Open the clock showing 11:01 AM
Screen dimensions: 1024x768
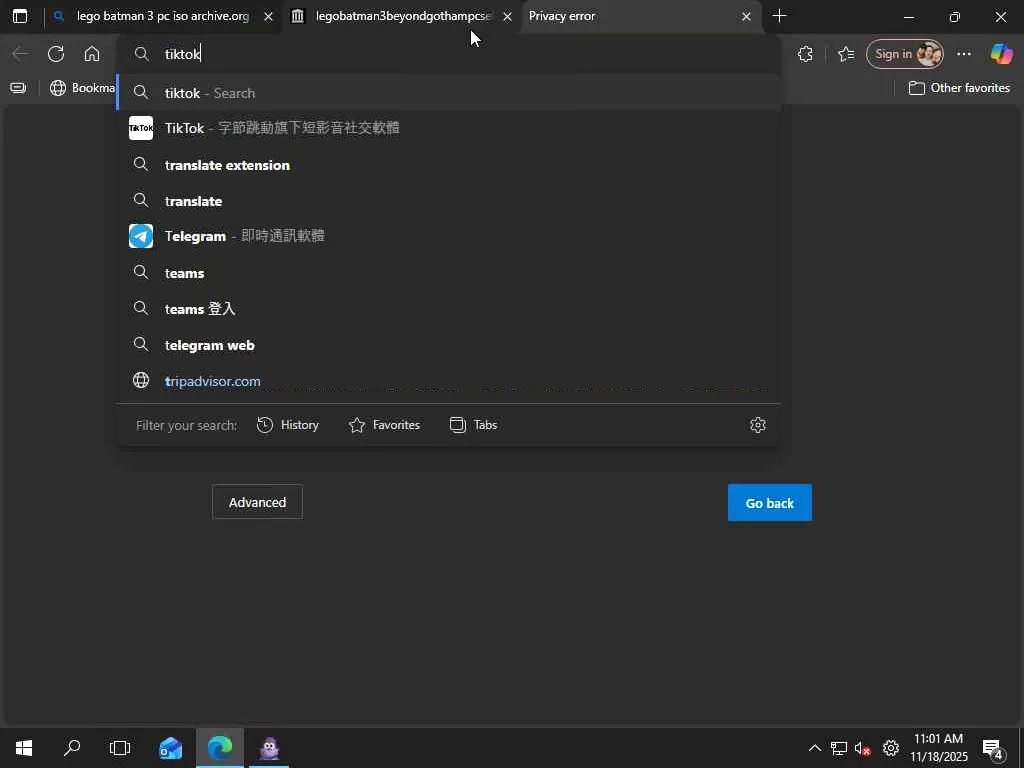939,748
